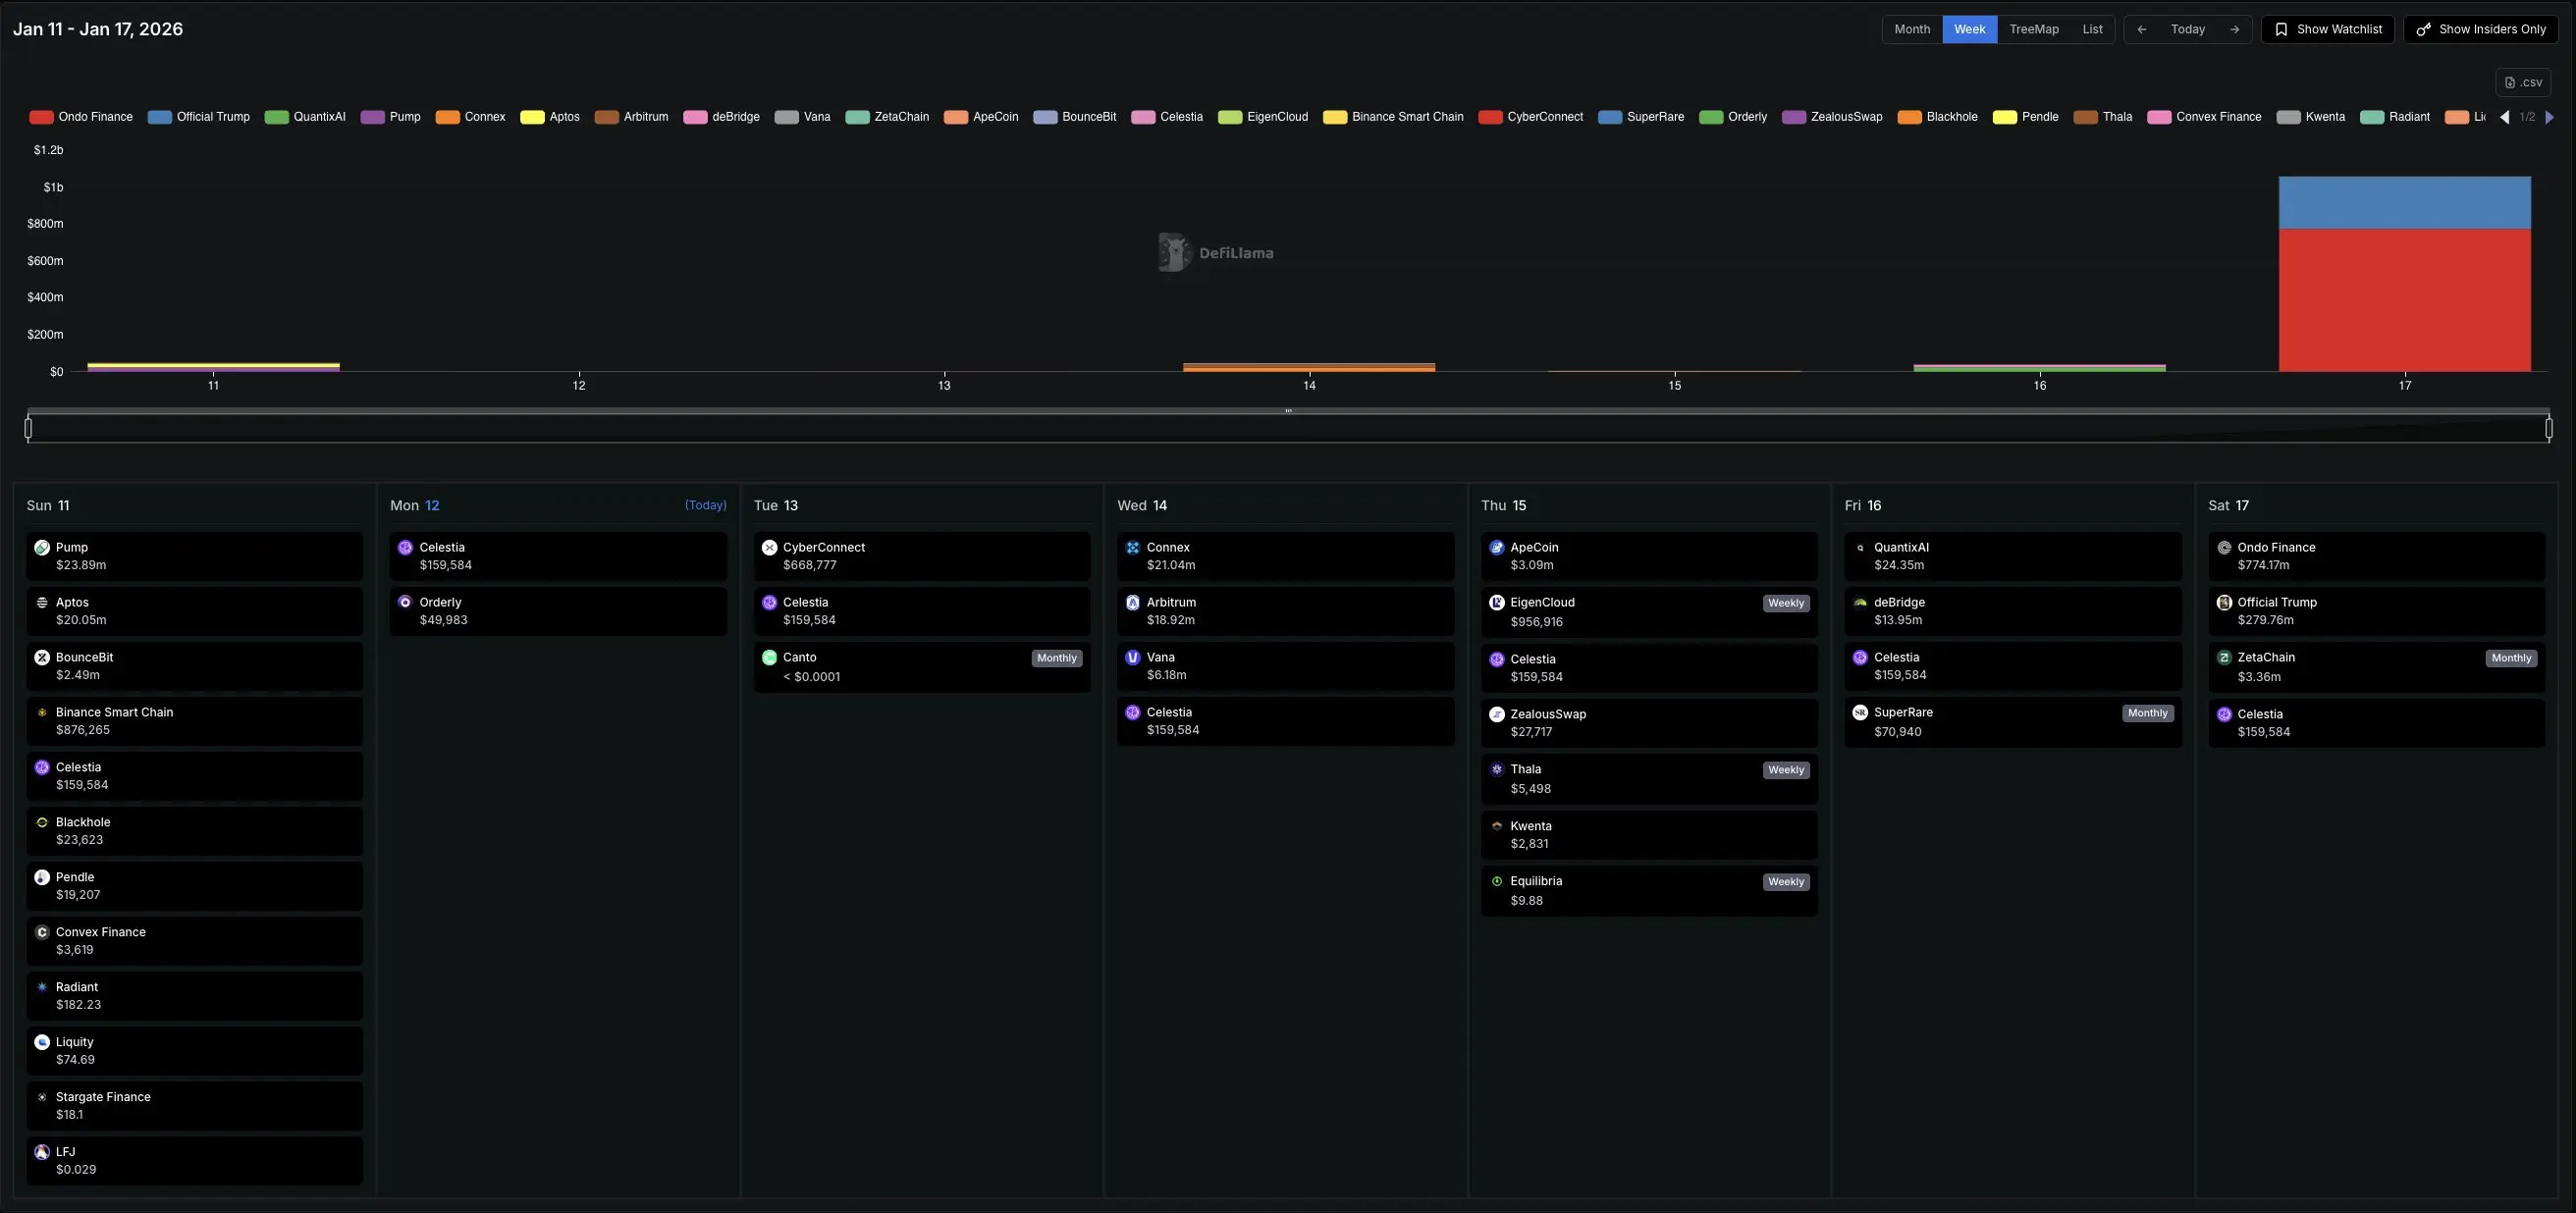Go to next legend page arrow
Viewport: 2576px width, 1213px height.
[x=2549, y=117]
